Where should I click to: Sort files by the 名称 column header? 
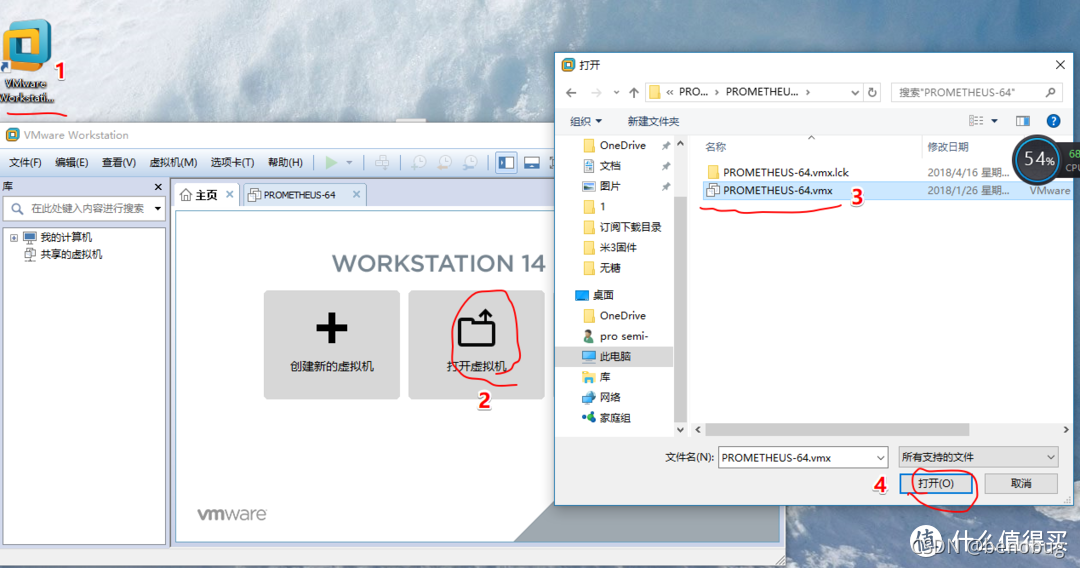[716, 147]
